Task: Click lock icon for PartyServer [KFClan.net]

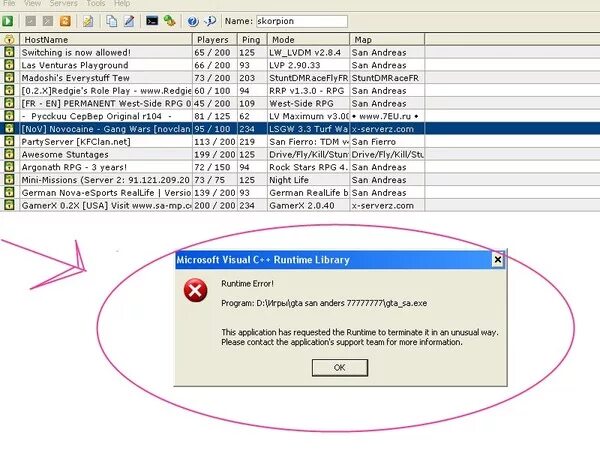Action: coord(9,141)
